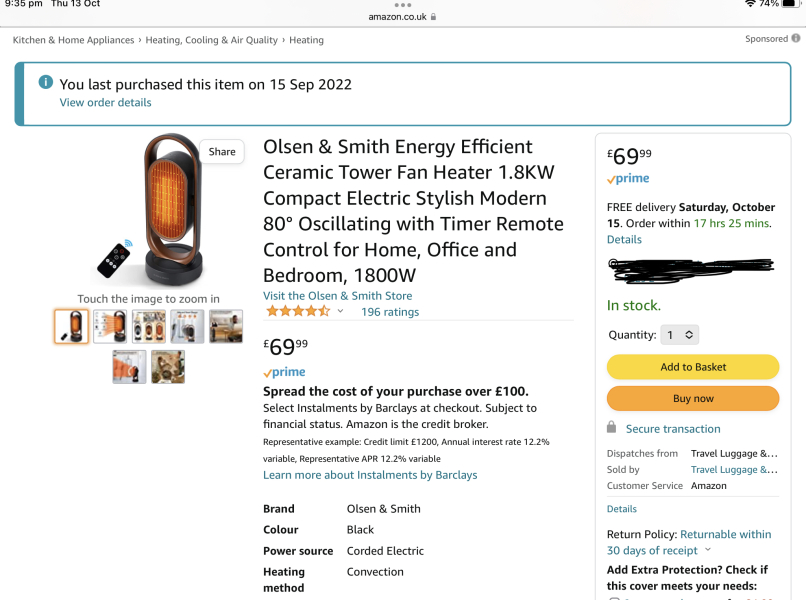
Task: Open the Quantity dropdown
Action: [x=679, y=334]
